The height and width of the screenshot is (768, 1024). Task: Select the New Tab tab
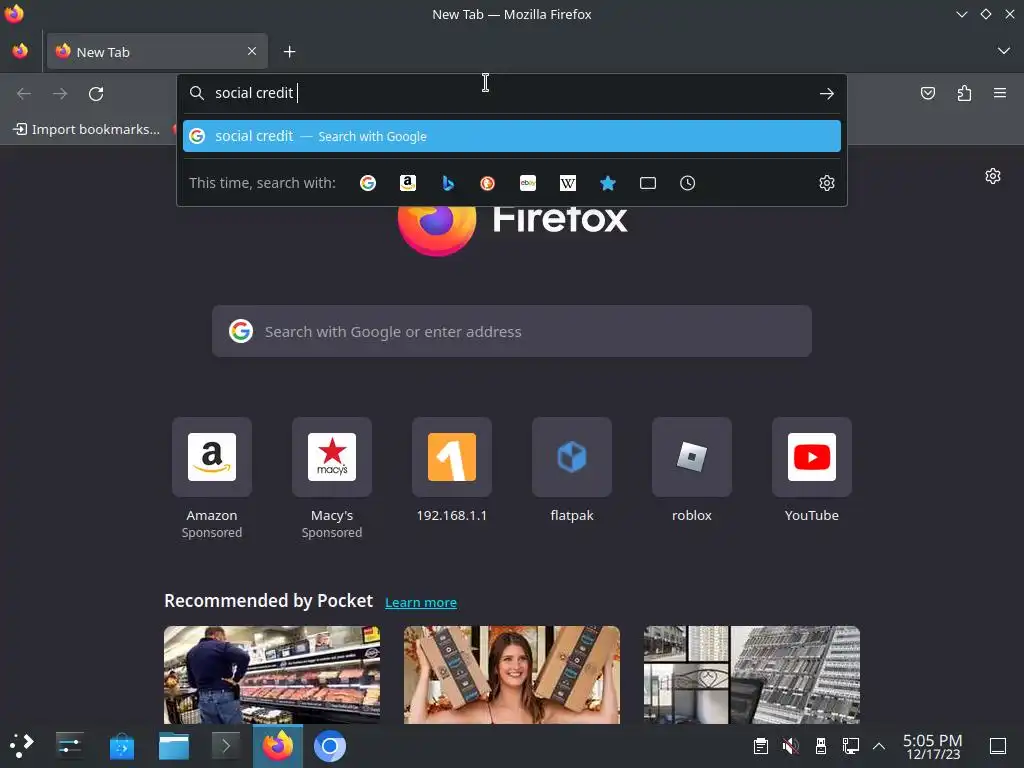[157, 52]
